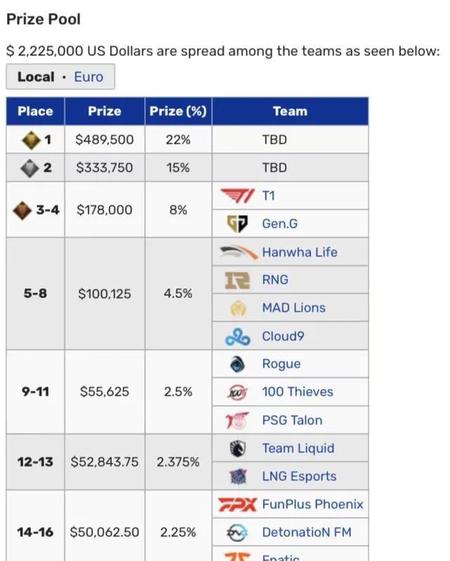Open the MAD Lions team link
Viewport: 450px width, 561px height.
coord(294,308)
